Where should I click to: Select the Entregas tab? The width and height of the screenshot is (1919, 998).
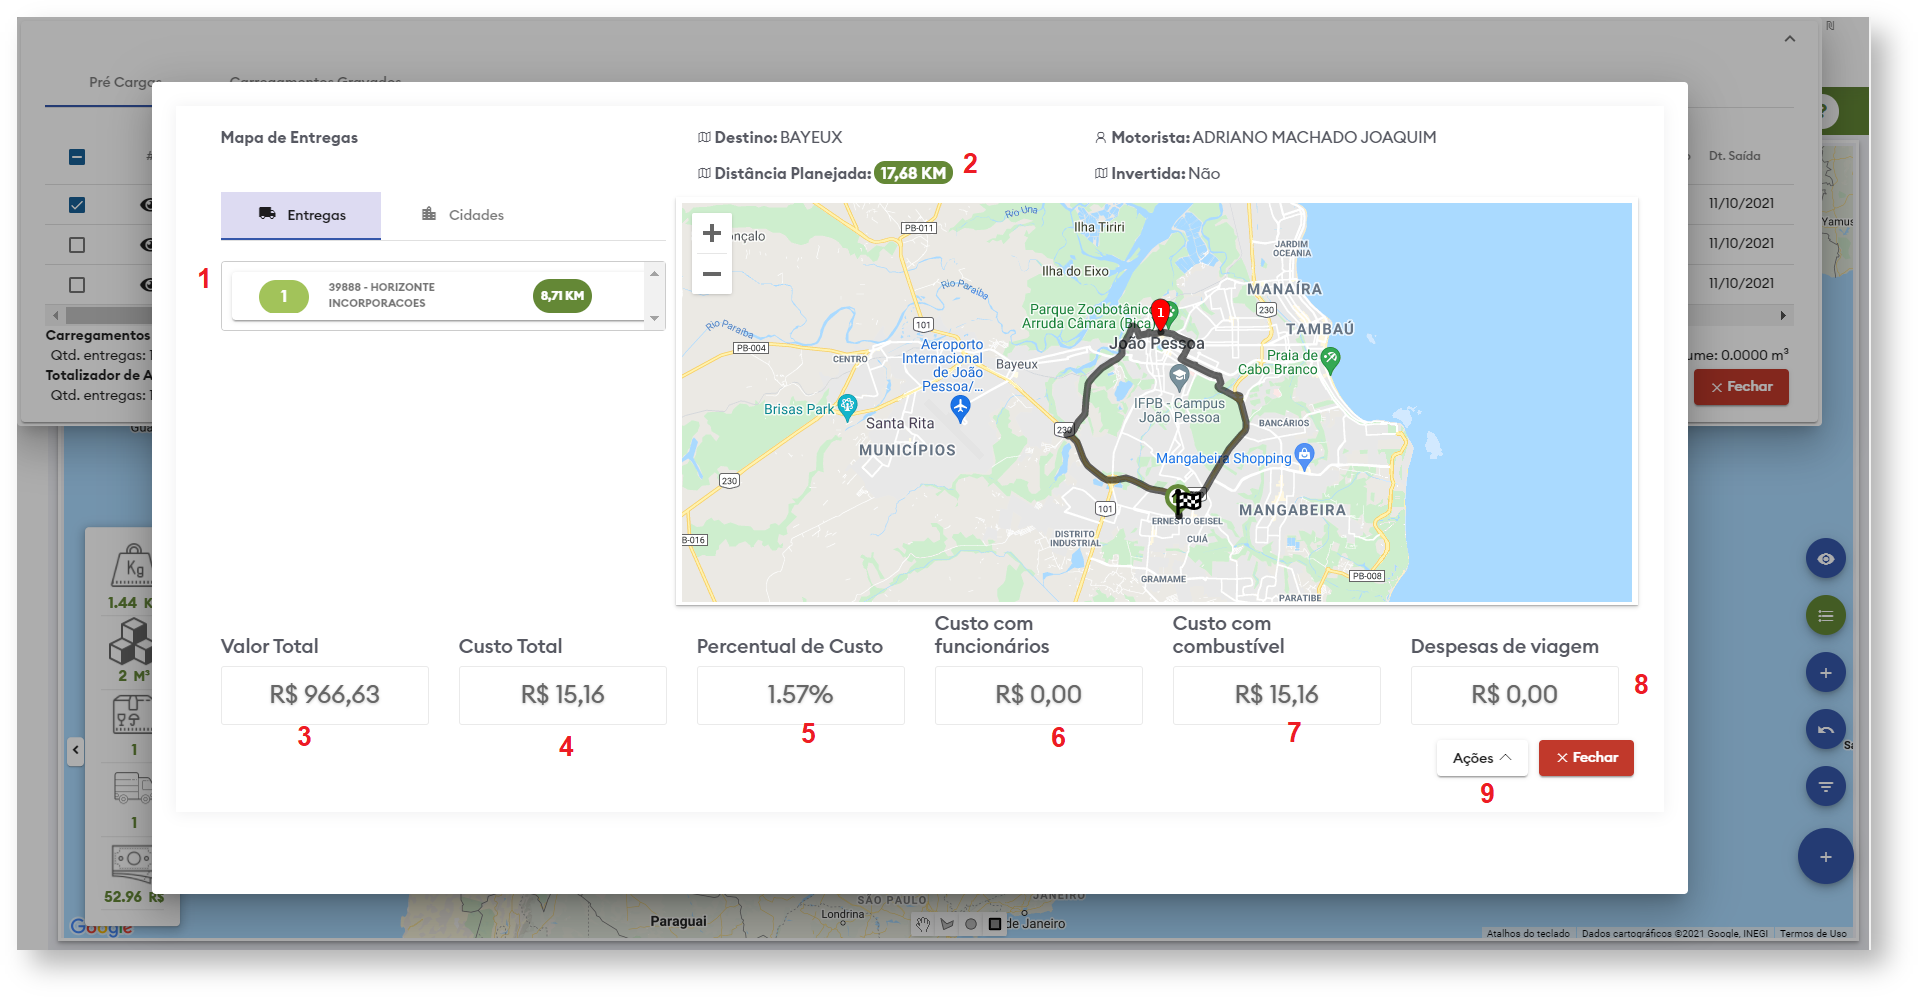pyautogui.click(x=301, y=215)
